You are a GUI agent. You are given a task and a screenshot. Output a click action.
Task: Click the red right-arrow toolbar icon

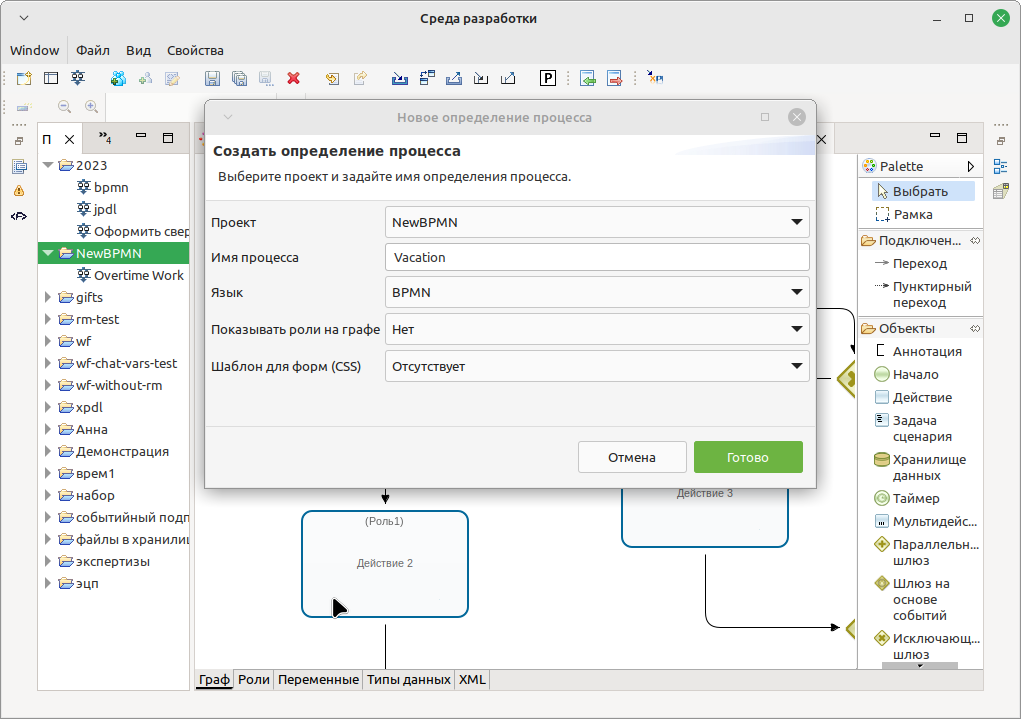point(615,79)
